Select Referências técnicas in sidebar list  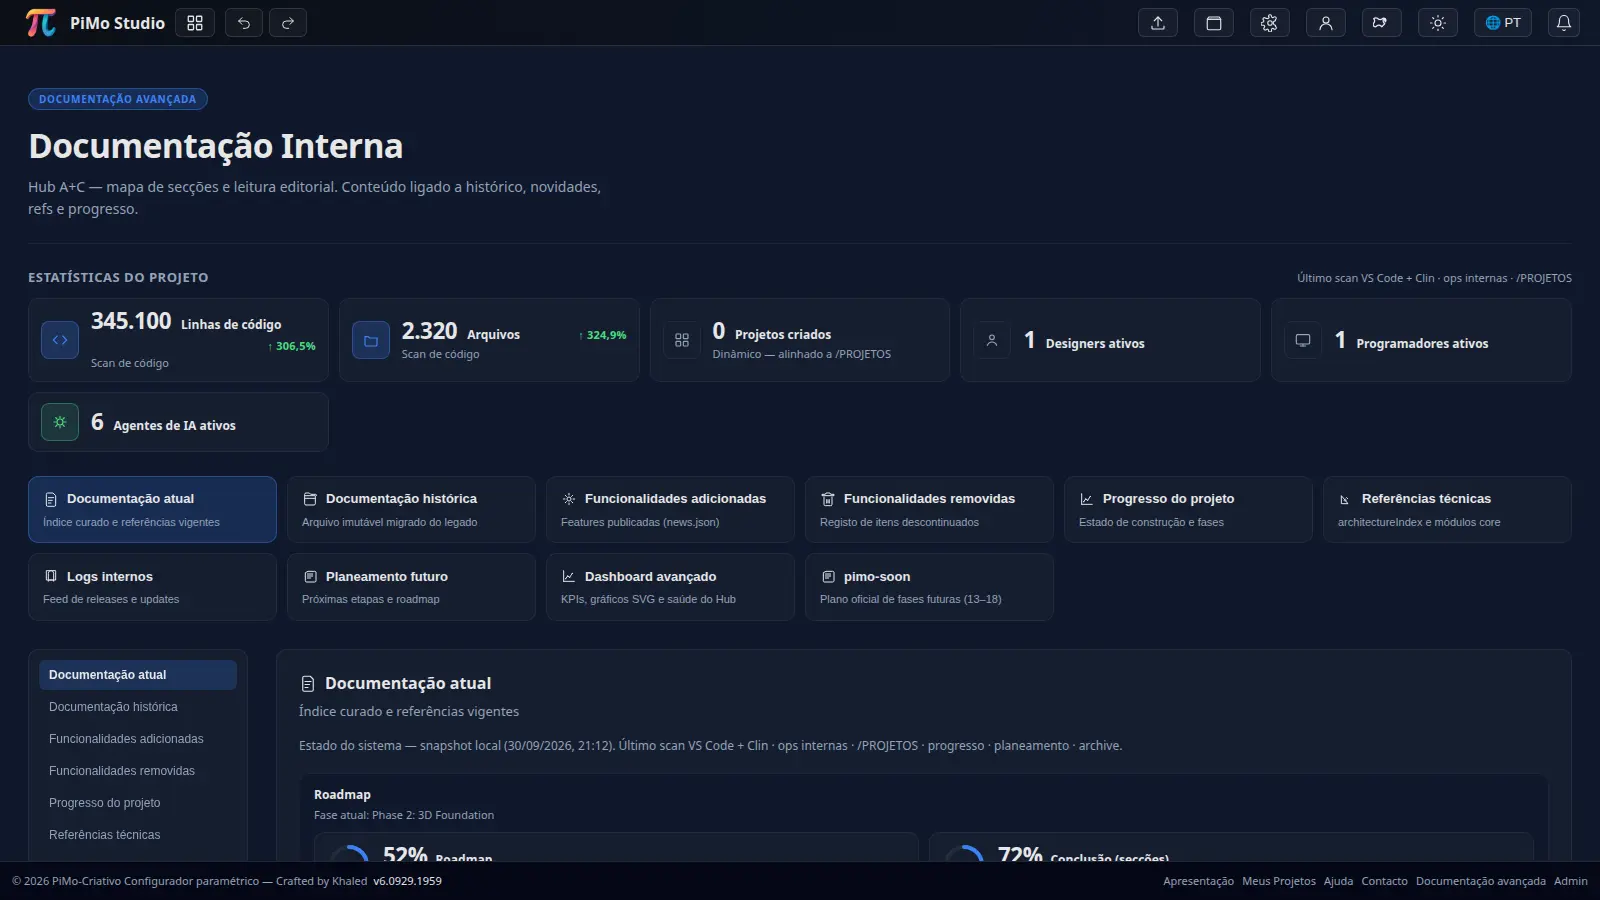[x=138, y=835]
